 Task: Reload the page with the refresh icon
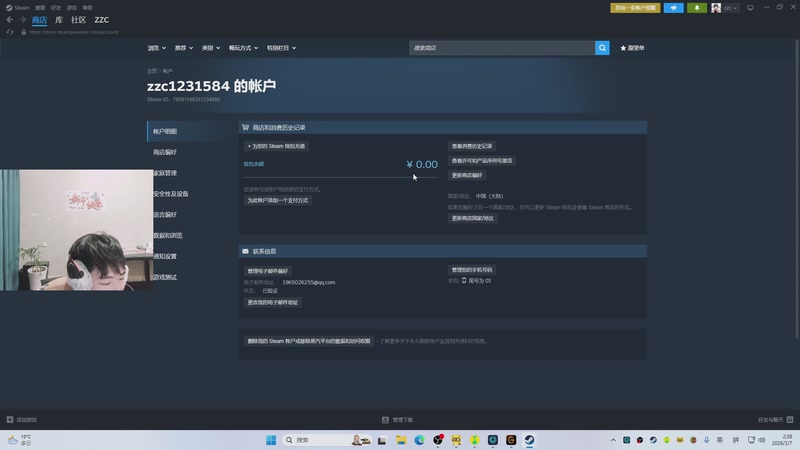(x=10, y=32)
